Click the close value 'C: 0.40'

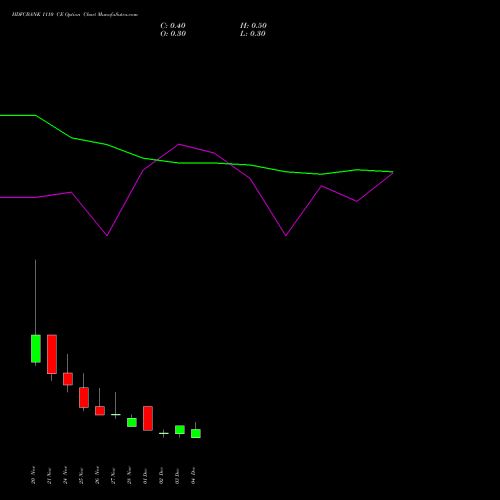(173, 26)
